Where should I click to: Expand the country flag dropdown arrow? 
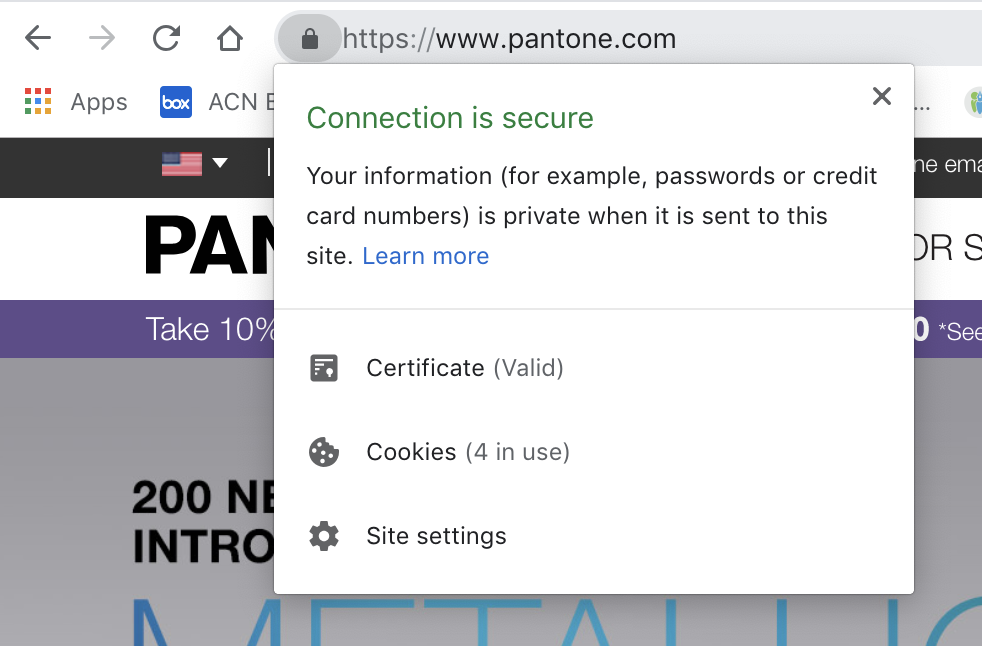220,163
